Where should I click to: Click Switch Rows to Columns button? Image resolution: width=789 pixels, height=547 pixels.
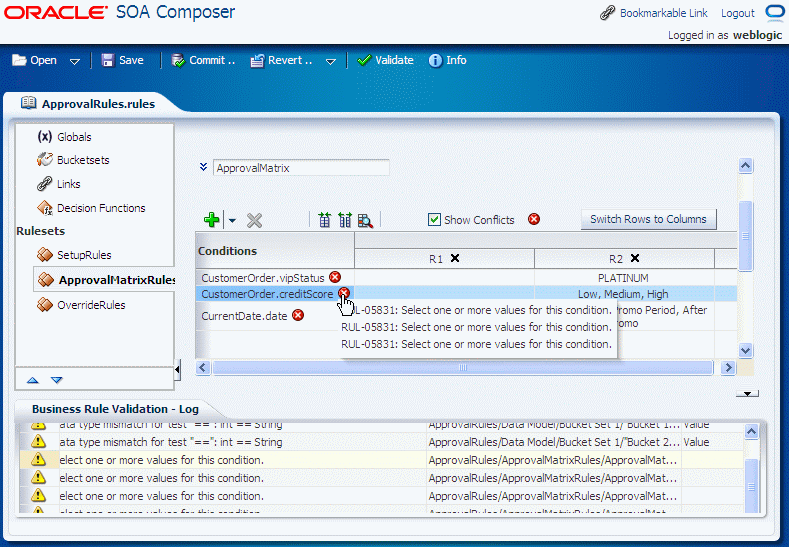648,219
